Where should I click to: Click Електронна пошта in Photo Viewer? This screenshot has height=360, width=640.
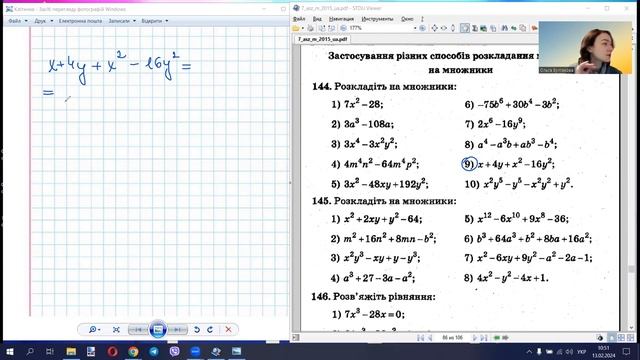tap(80, 21)
